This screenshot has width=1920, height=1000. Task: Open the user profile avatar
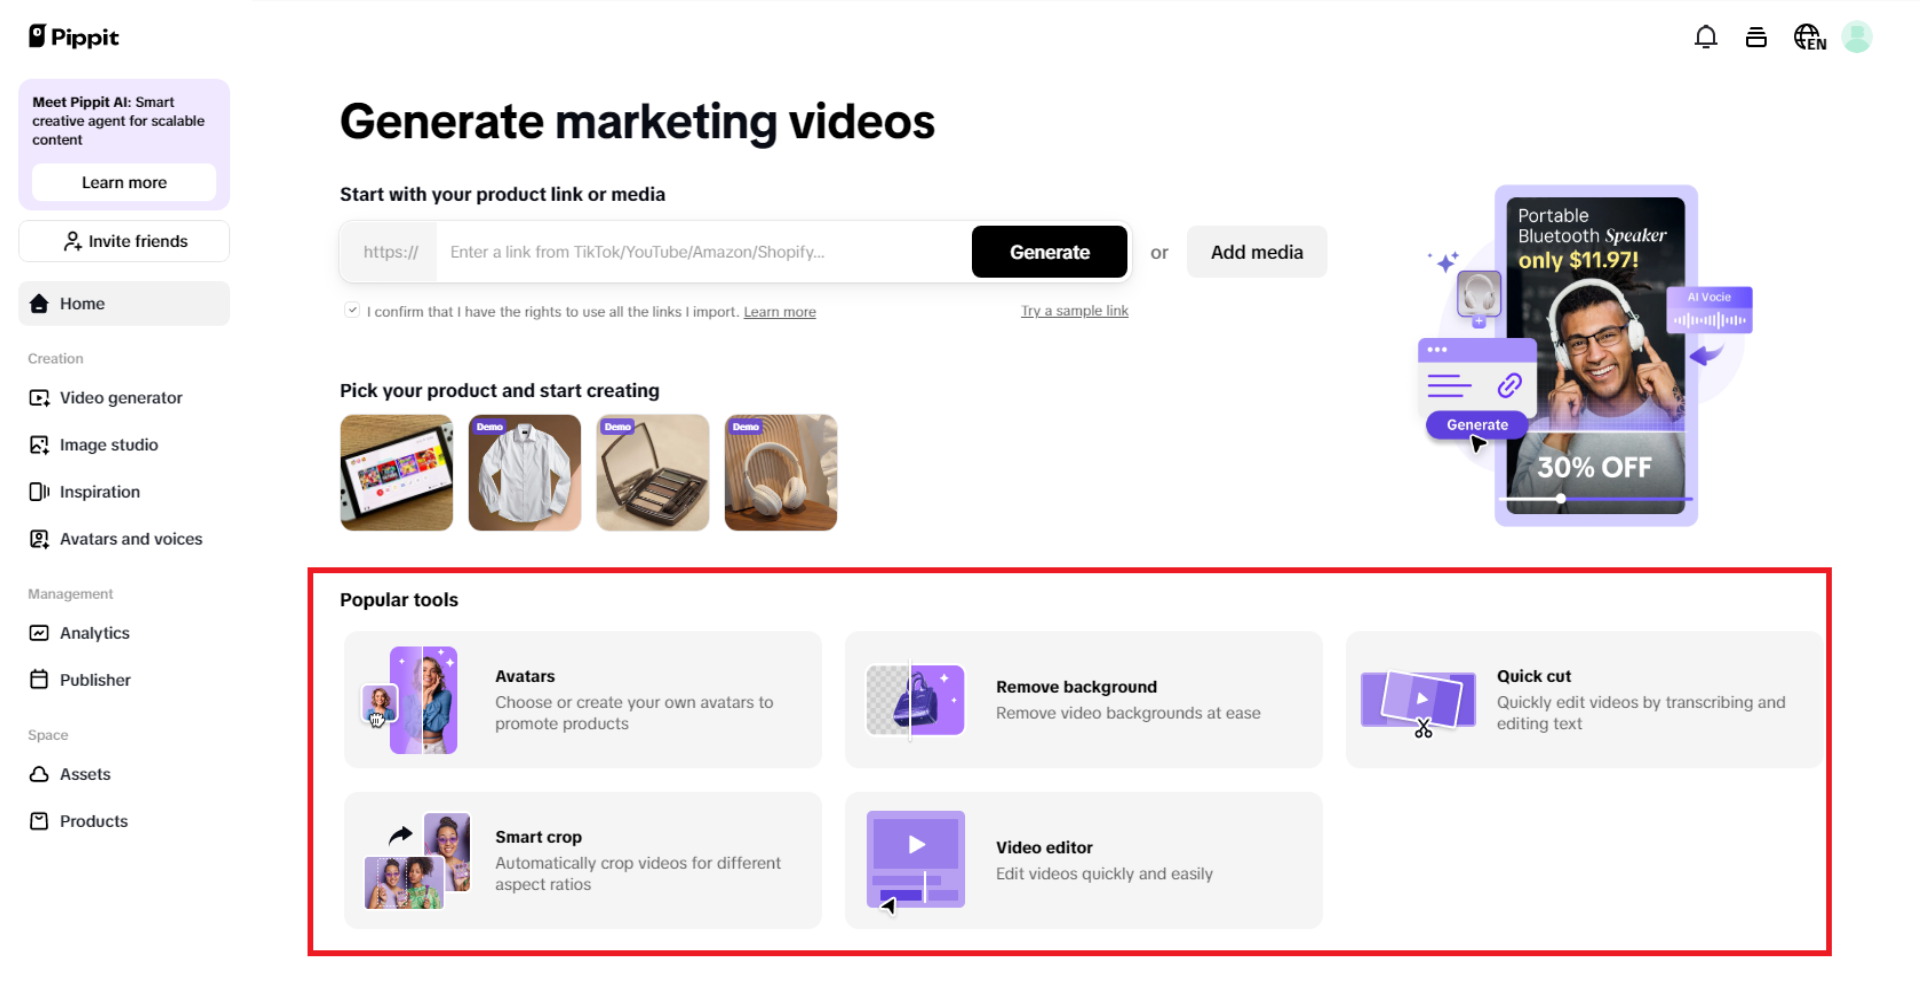pos(1857,37)
